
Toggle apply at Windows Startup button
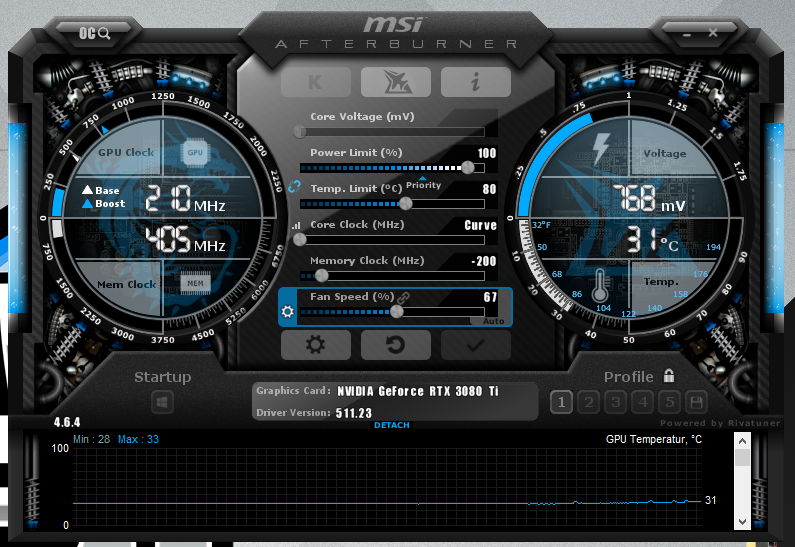point(162,403)
